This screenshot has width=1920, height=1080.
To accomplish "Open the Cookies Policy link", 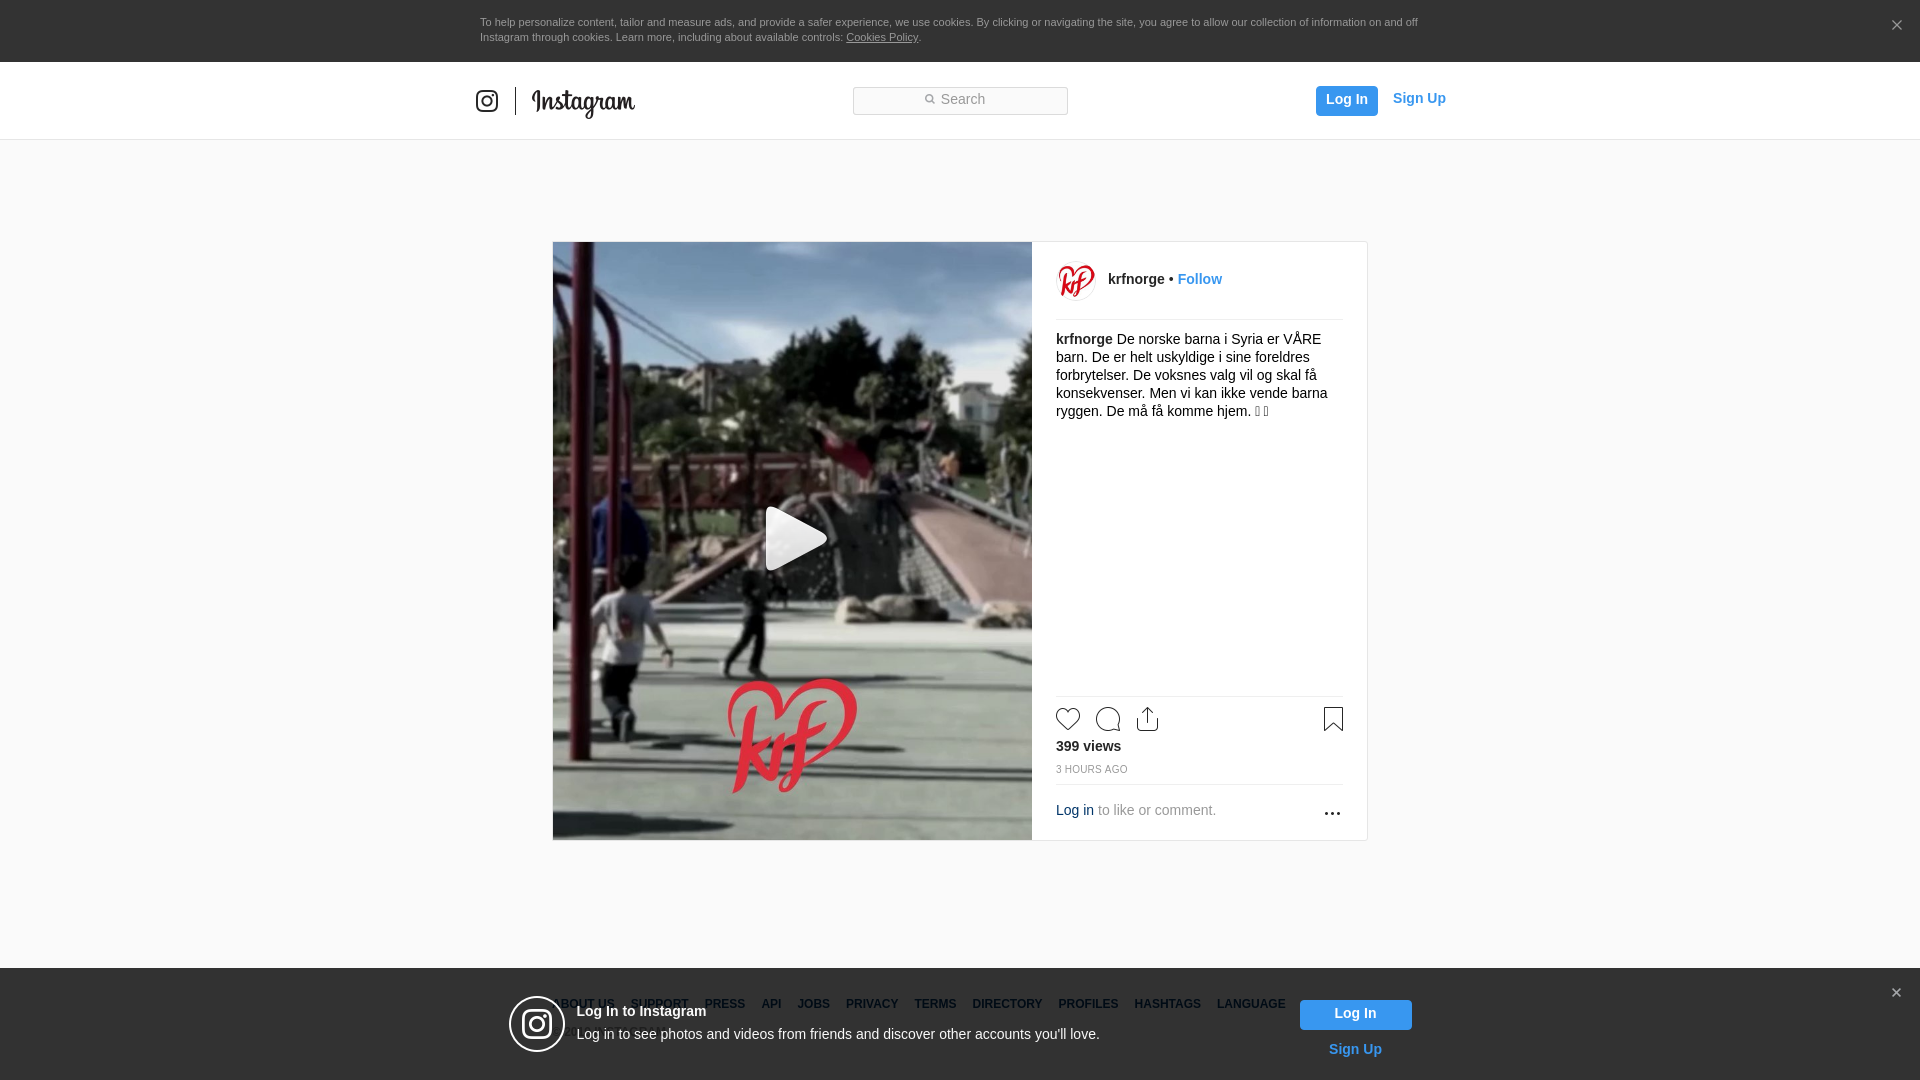I will [882, 37].
